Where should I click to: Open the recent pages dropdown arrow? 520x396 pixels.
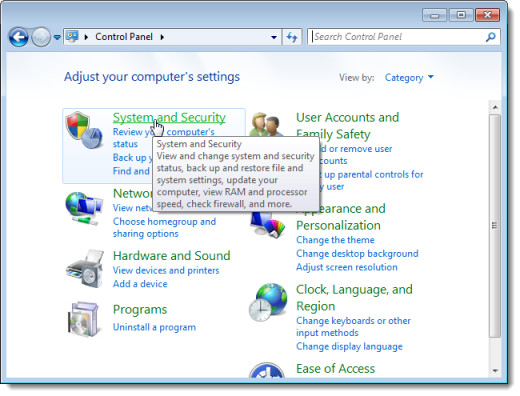[x=57, y=37]
